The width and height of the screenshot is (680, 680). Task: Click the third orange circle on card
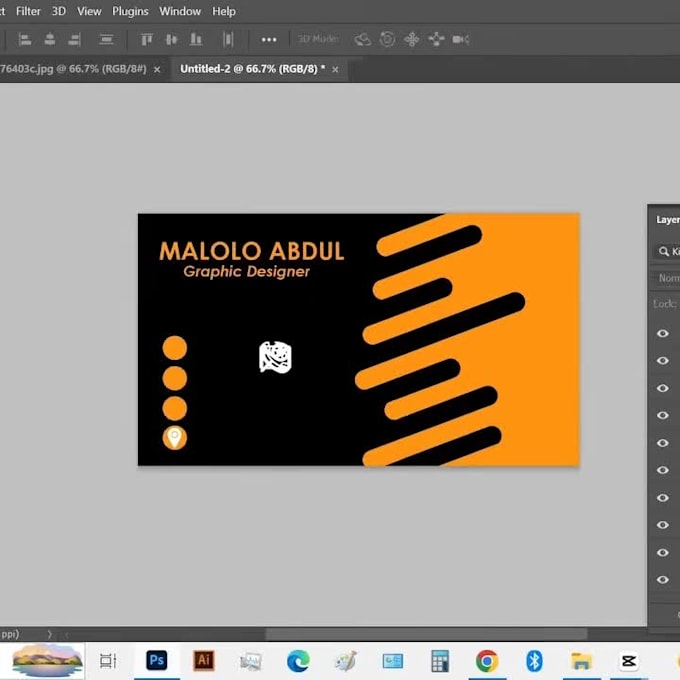pos(175,409)
